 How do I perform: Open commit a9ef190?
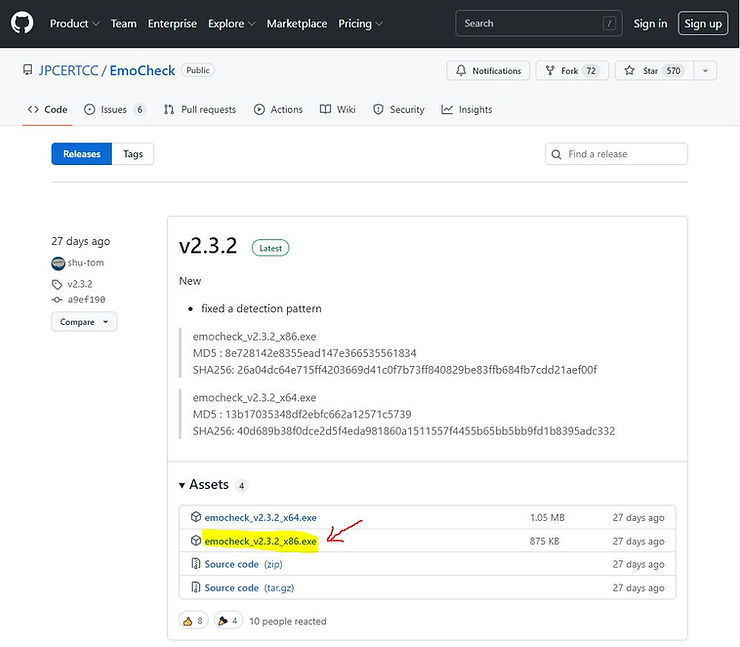click(x=86, y=300)
